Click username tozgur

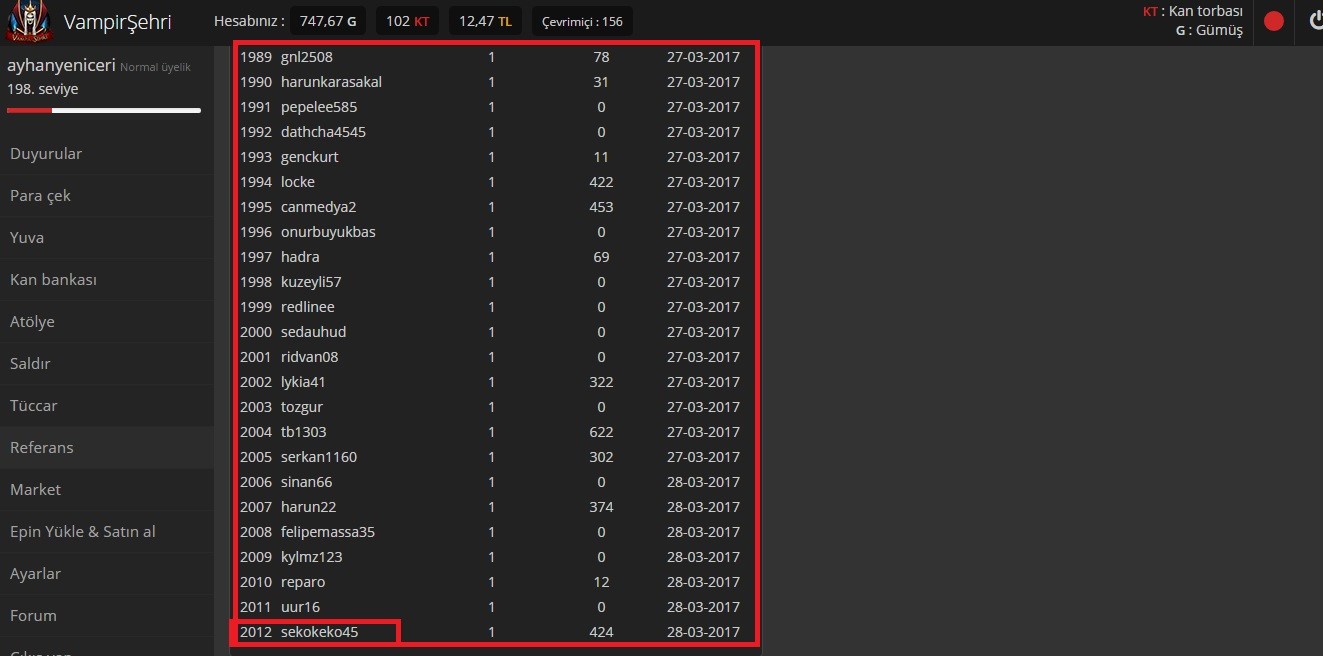coord(302,407)
